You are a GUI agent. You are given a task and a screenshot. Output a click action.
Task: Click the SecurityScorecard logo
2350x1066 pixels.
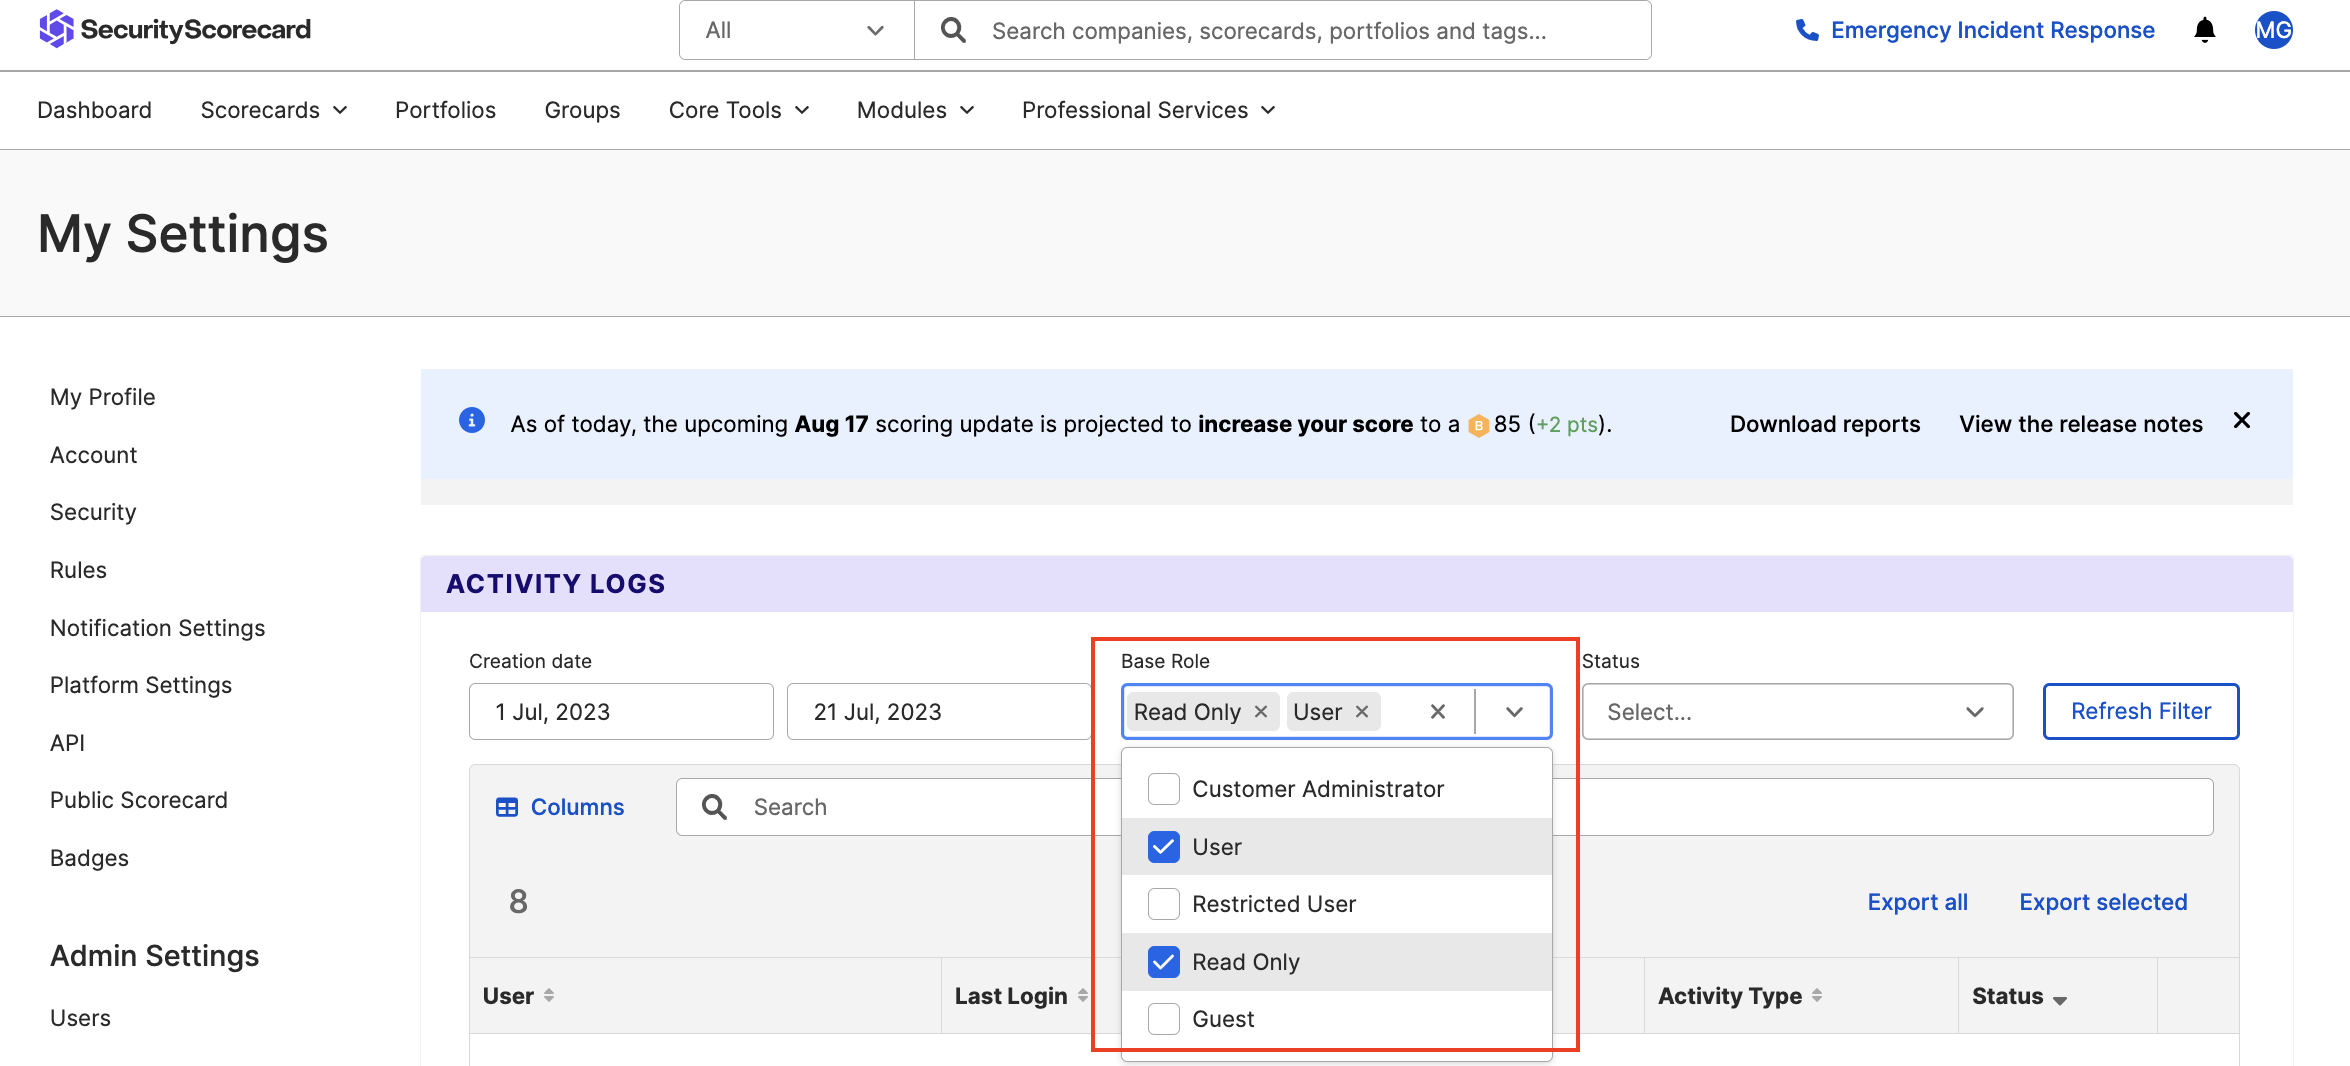(x=174, y=29)
